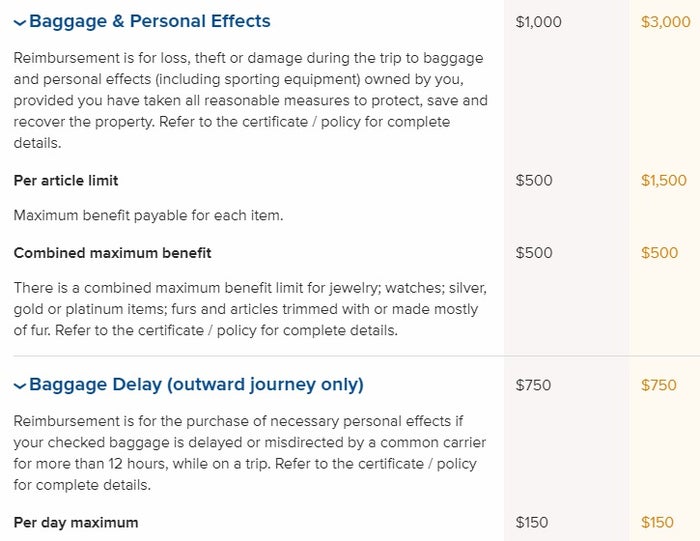Click the Per day maximum label
This screenshot has width=700, height=541.
76,522
